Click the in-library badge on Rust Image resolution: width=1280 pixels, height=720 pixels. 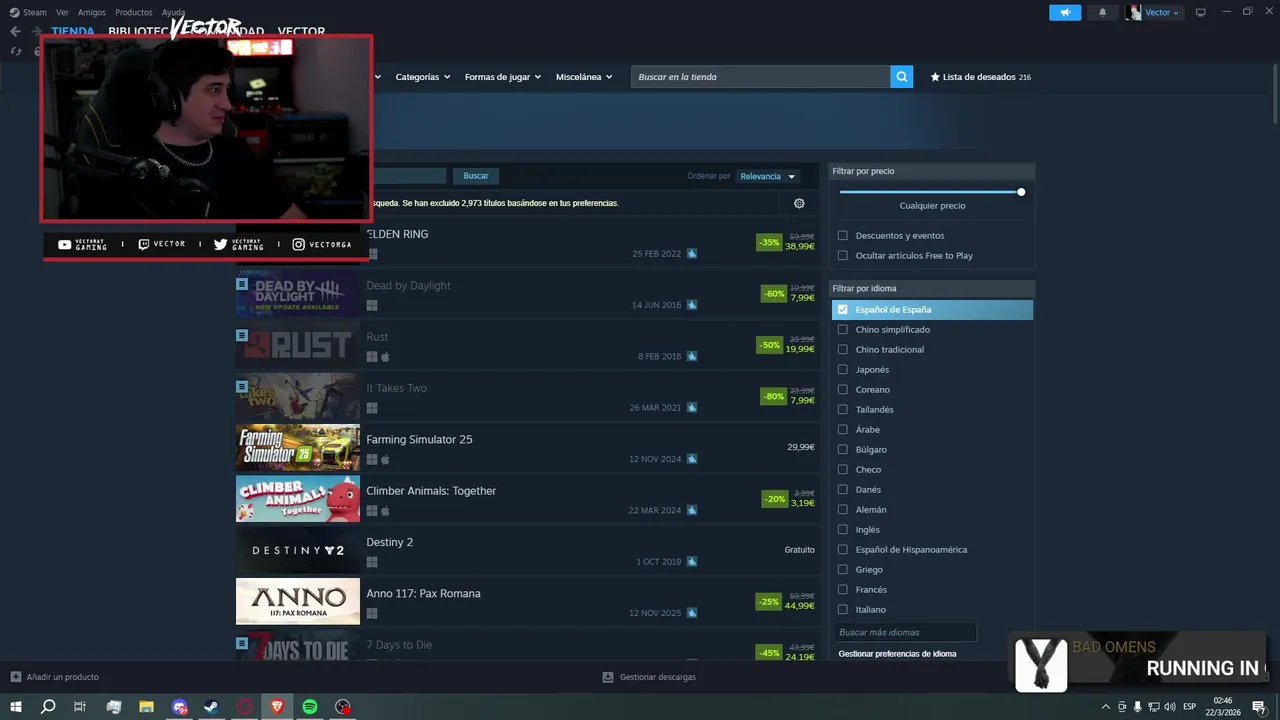coord(241,335)
